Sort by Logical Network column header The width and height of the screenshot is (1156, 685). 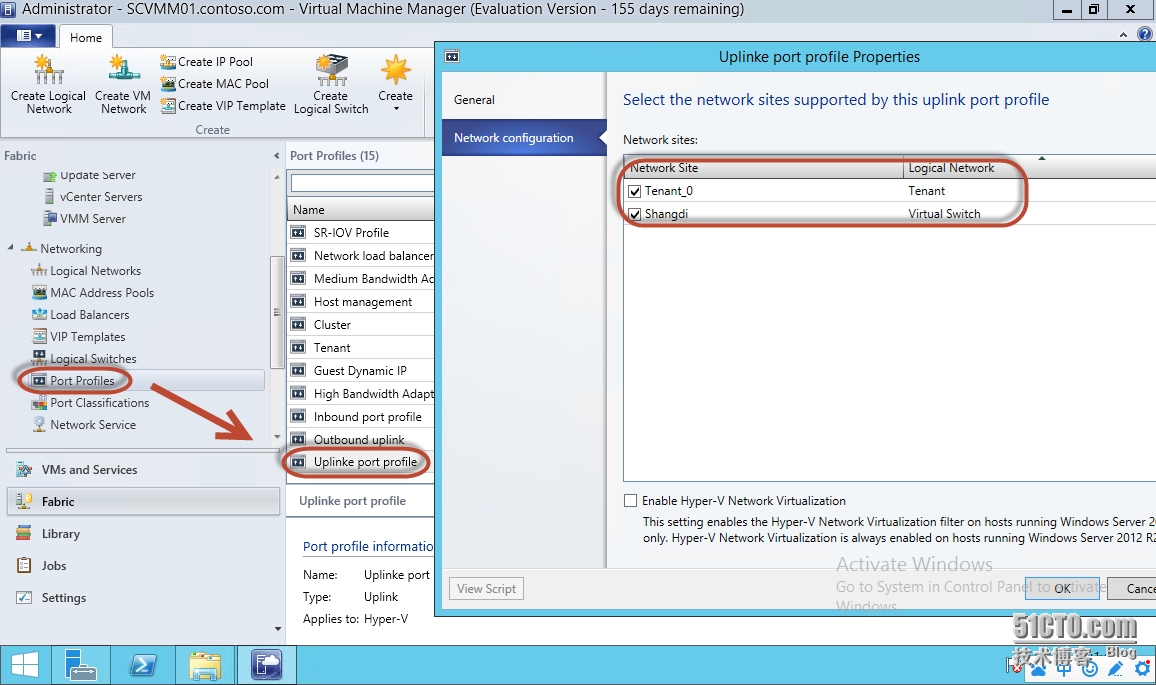tap(1029, 168)
